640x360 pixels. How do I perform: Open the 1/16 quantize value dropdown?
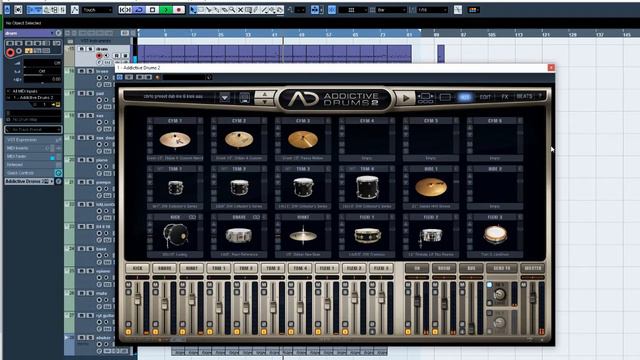(432, 9)
